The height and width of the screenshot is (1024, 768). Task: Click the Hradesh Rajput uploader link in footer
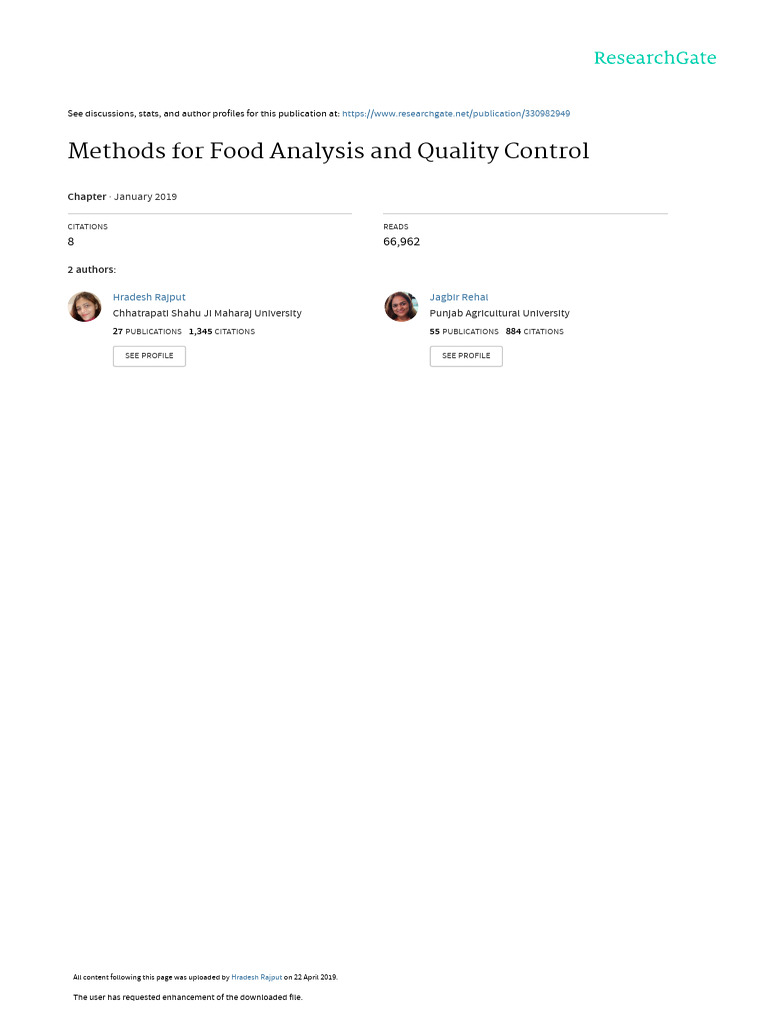[256, 977]
